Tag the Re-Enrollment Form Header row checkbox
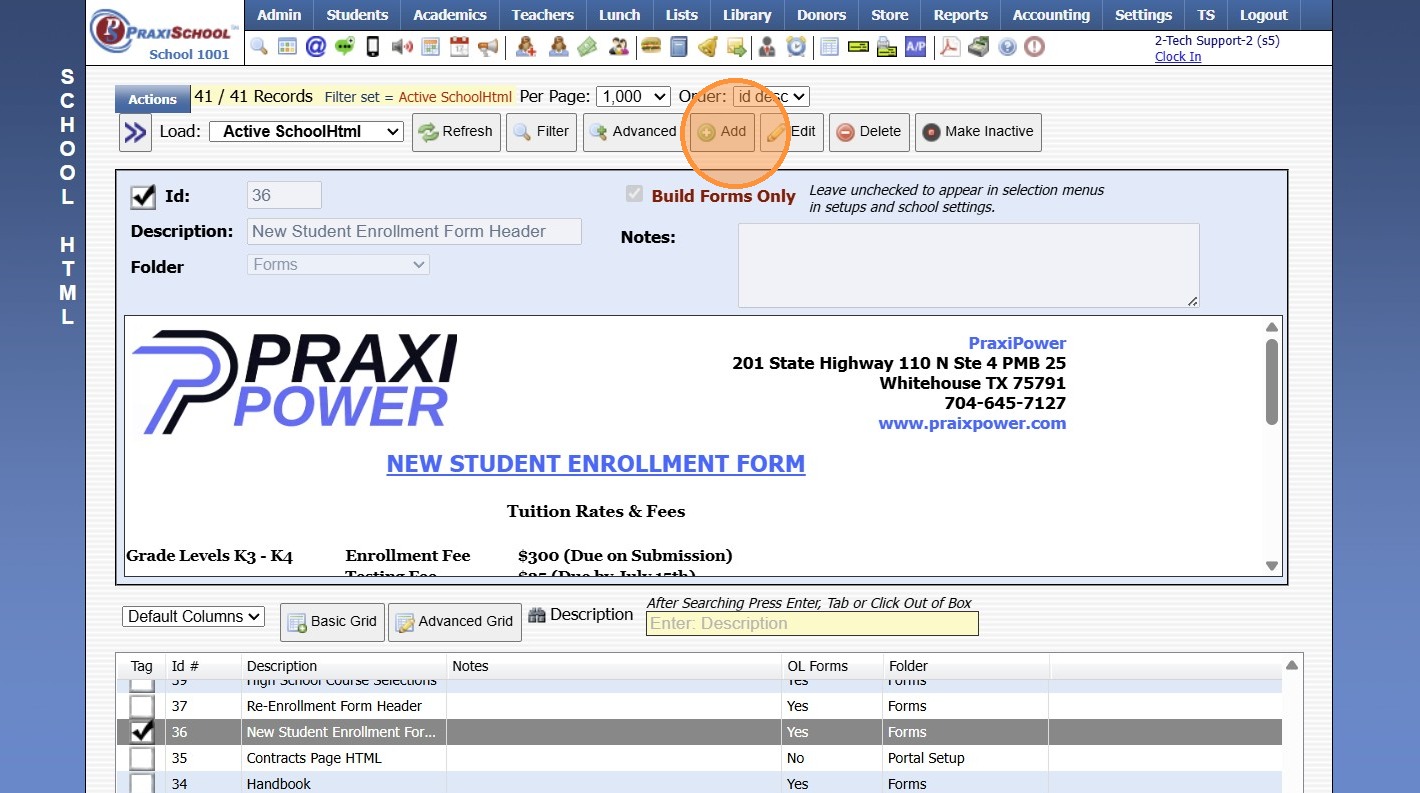 (142, 706)
